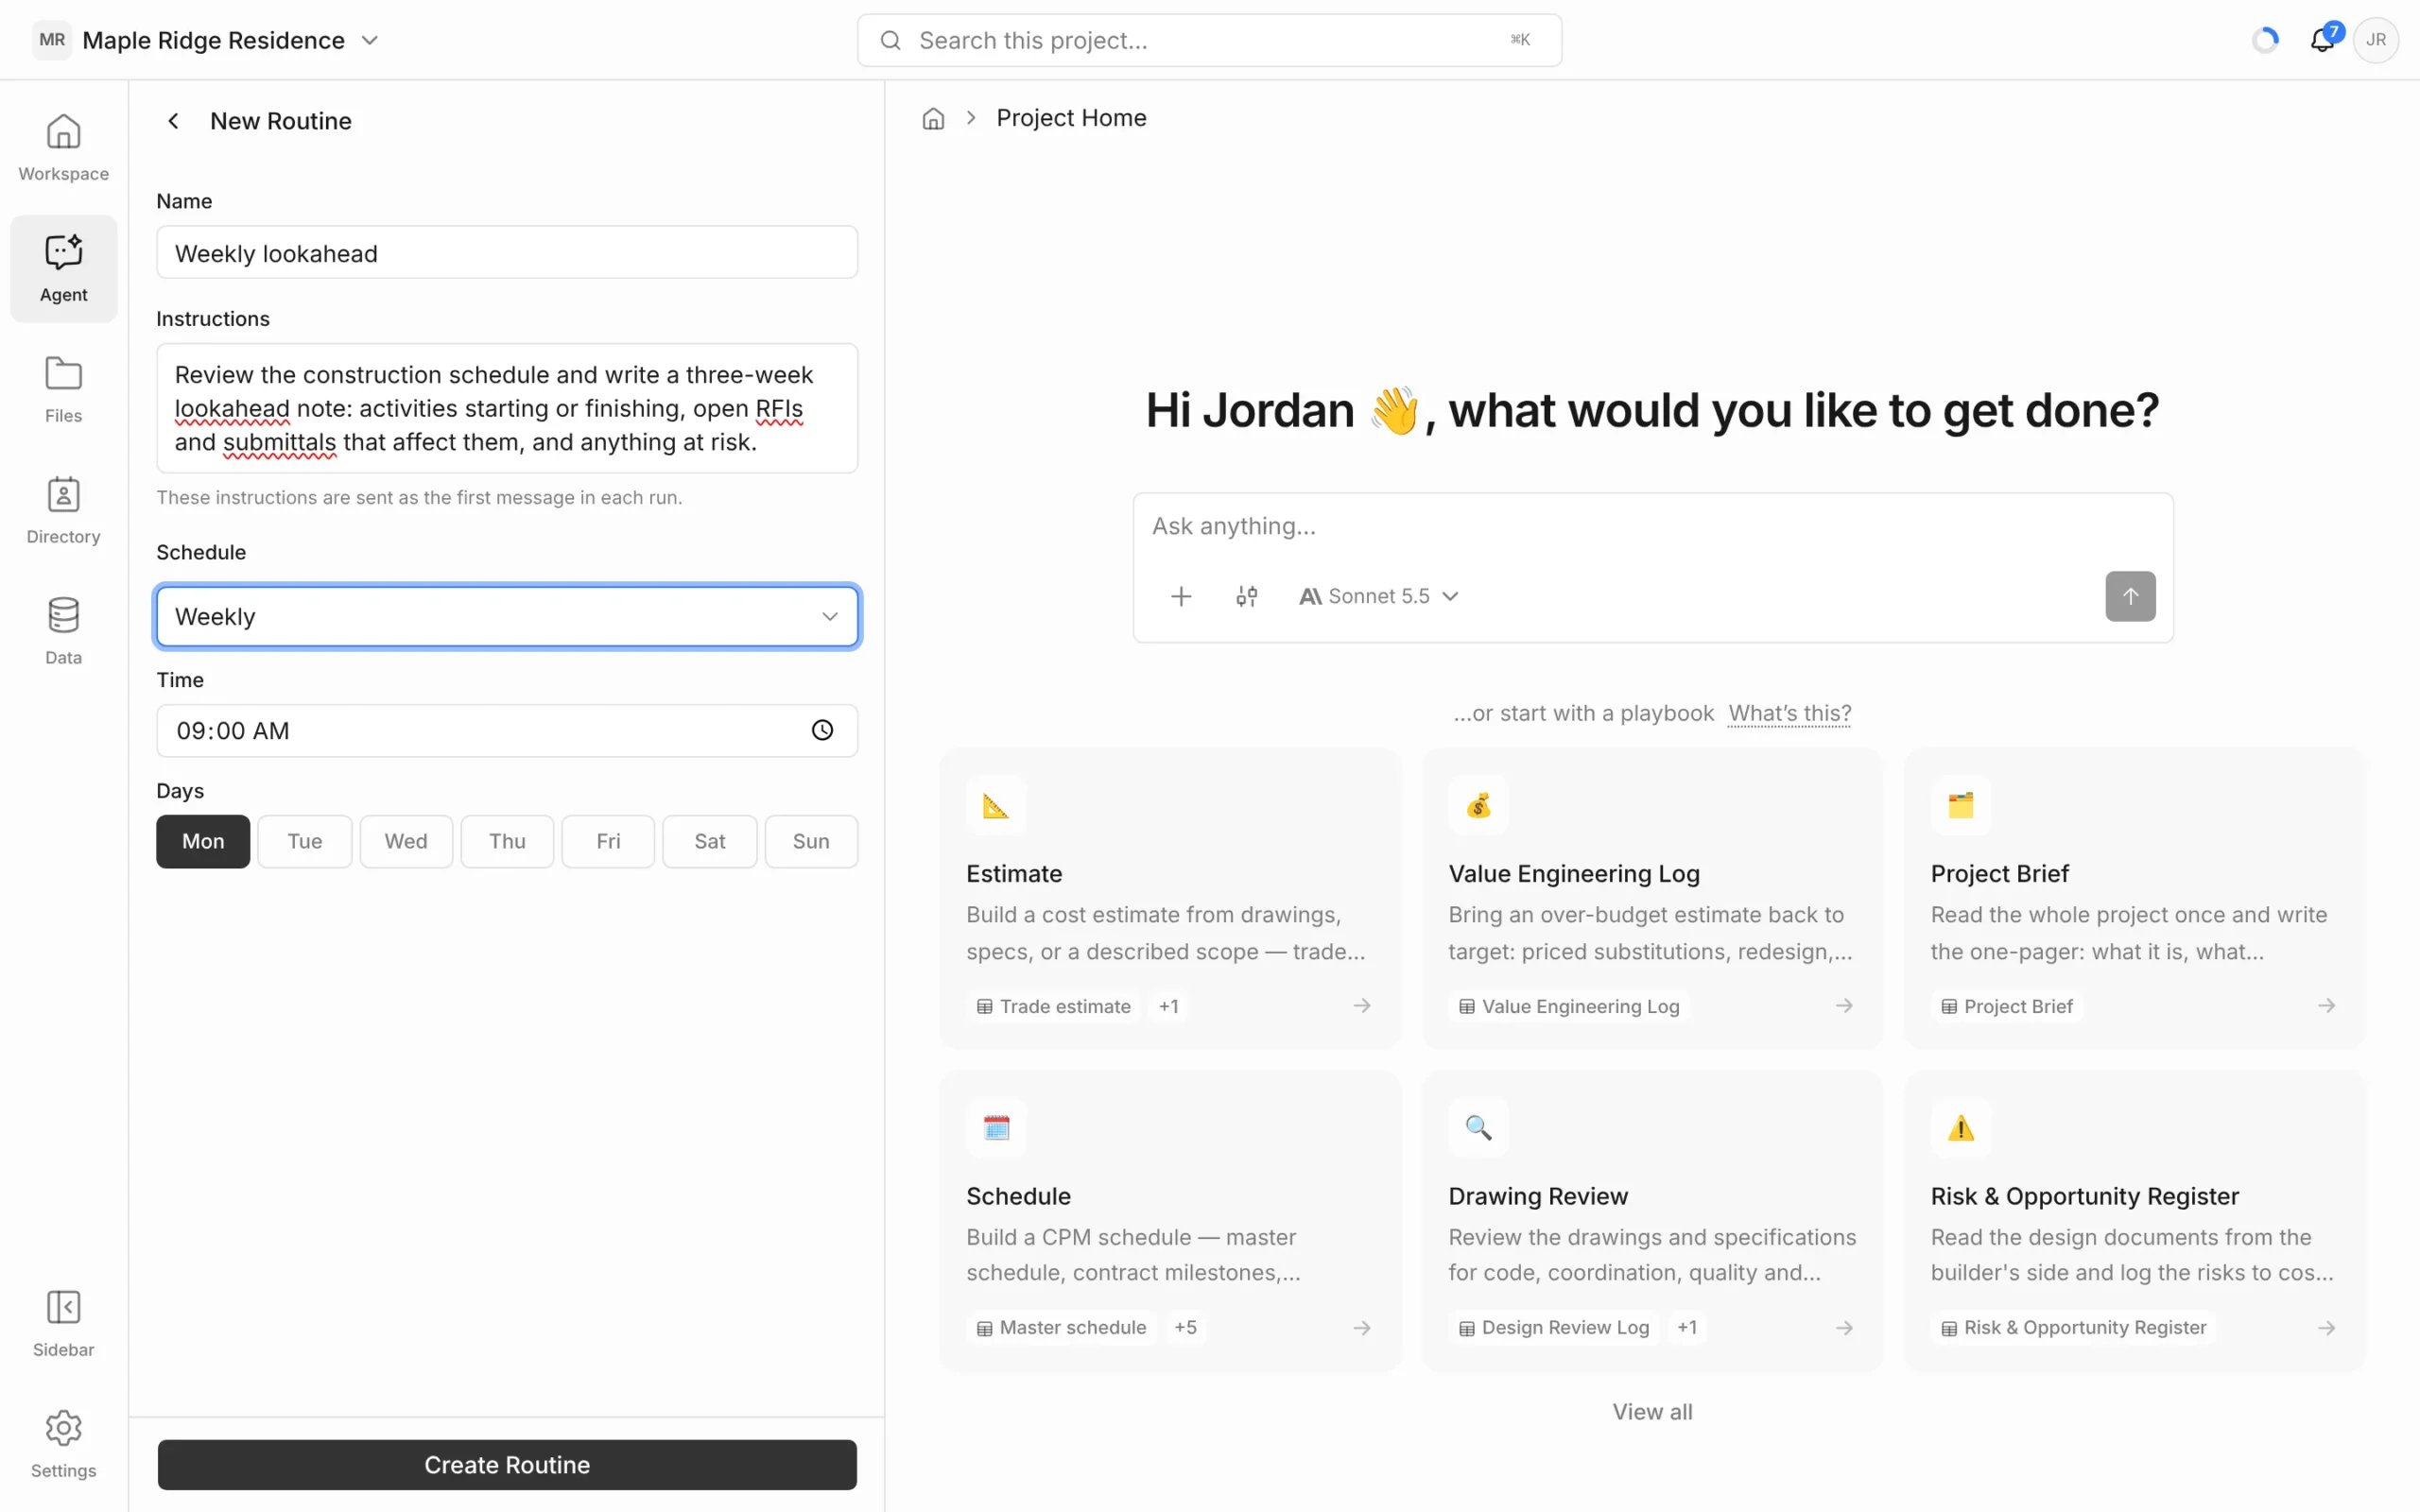Open the Directory sidebar section
Image resolution: width=2420 pixels, height=1512 pixels.
coord(63,510)
